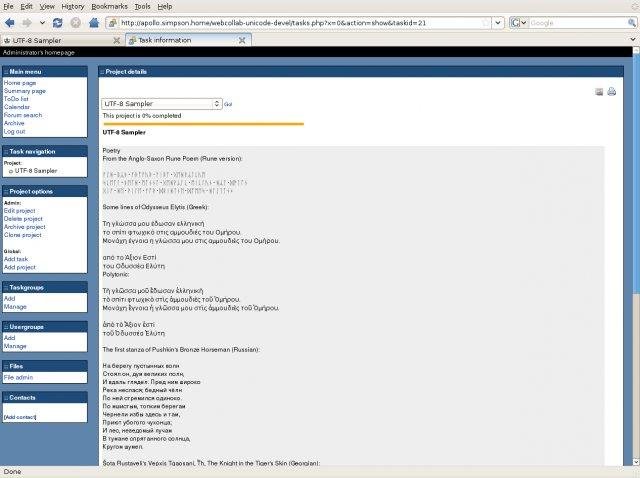Screen dimensions: 640x478
Task: Click the Clone project link
Action: click(23, 235)
